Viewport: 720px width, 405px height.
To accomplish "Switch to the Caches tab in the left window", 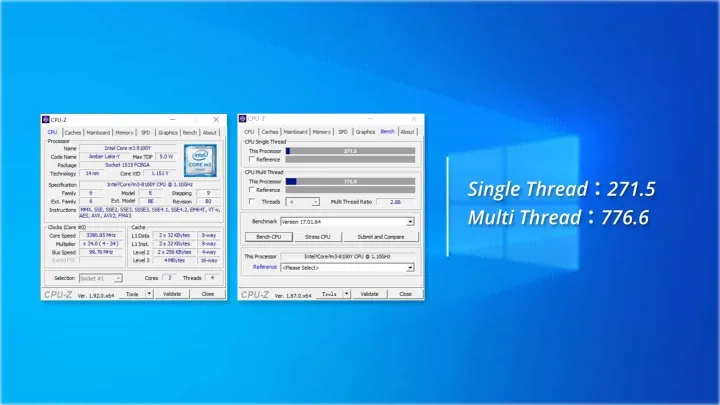I will [x=73, y=132].
